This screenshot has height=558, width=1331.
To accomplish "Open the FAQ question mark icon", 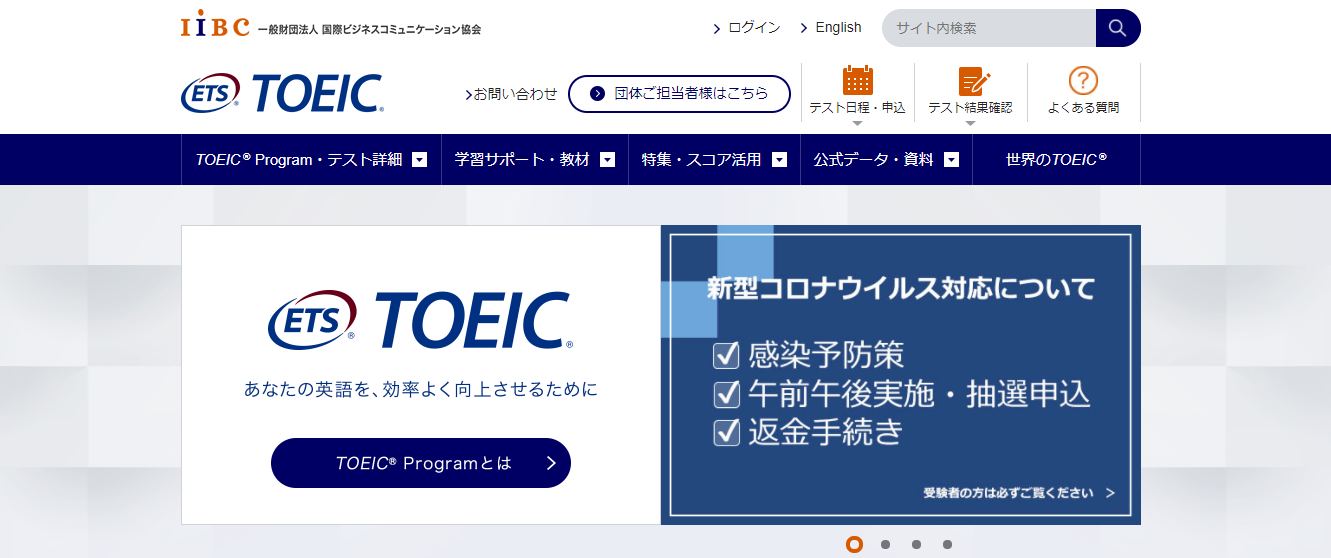I will coord(1084,80).
